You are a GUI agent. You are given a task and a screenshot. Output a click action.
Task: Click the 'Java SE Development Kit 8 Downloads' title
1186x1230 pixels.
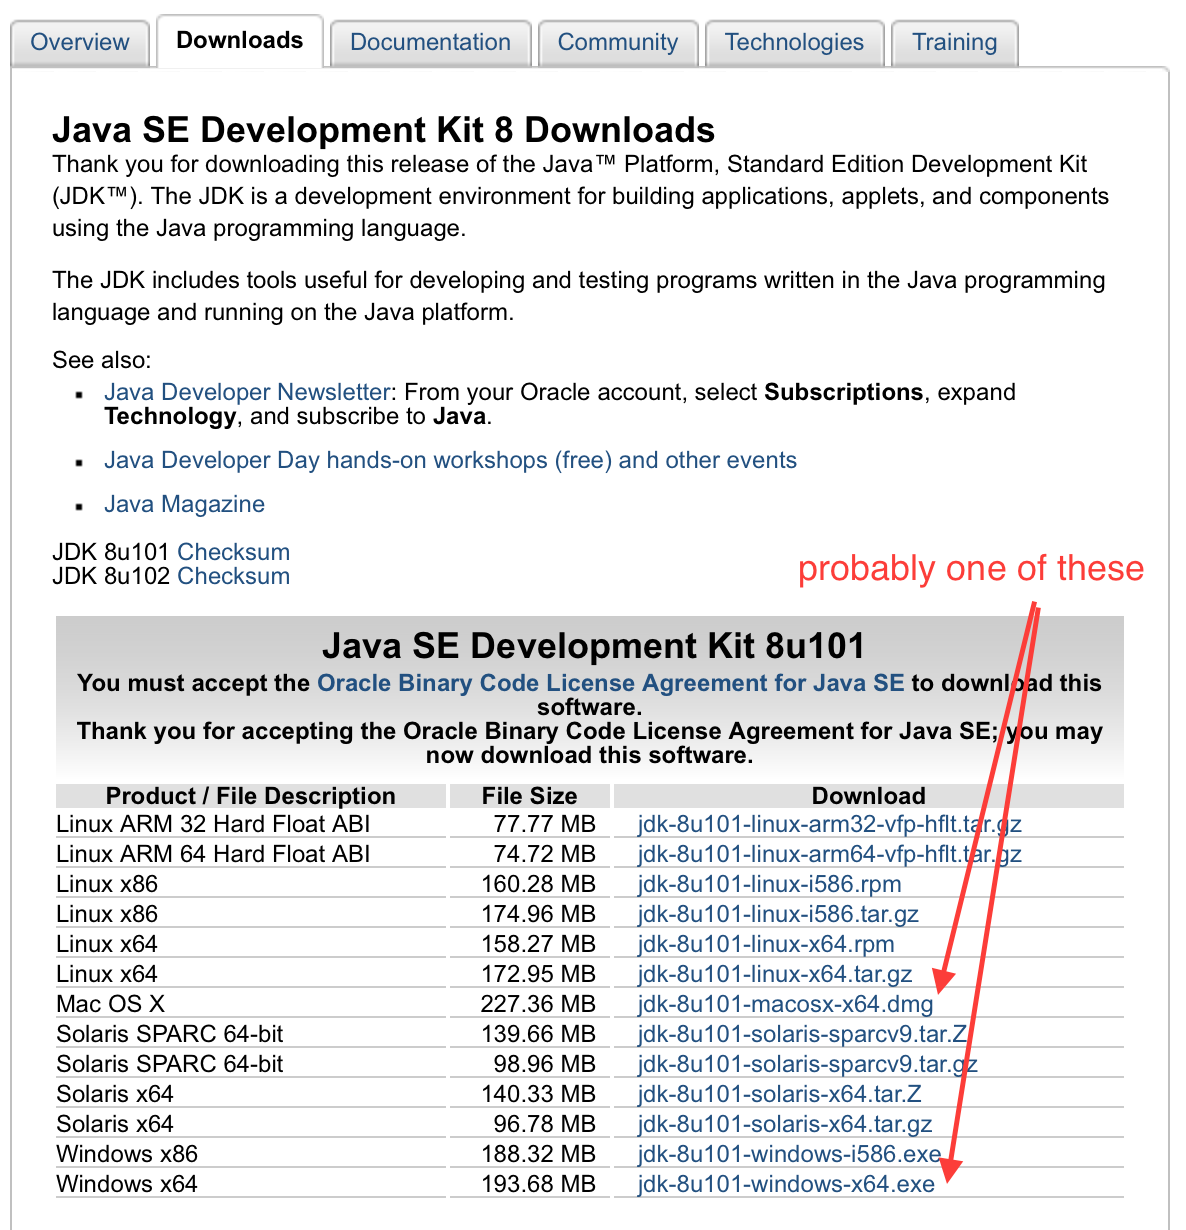[384, 130]
